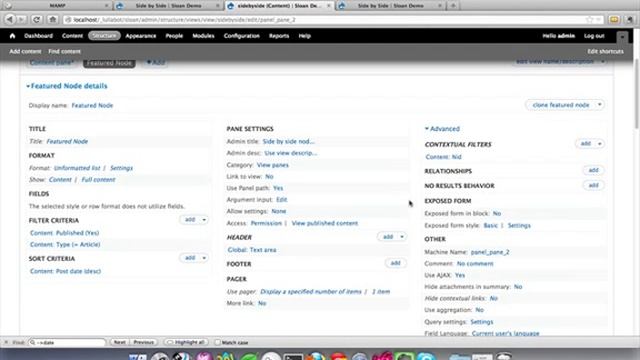This screenshot has height=360, width=640.
Task: Toggle the shortcut drawer arrow beside Log out
Action: (622, 36)
